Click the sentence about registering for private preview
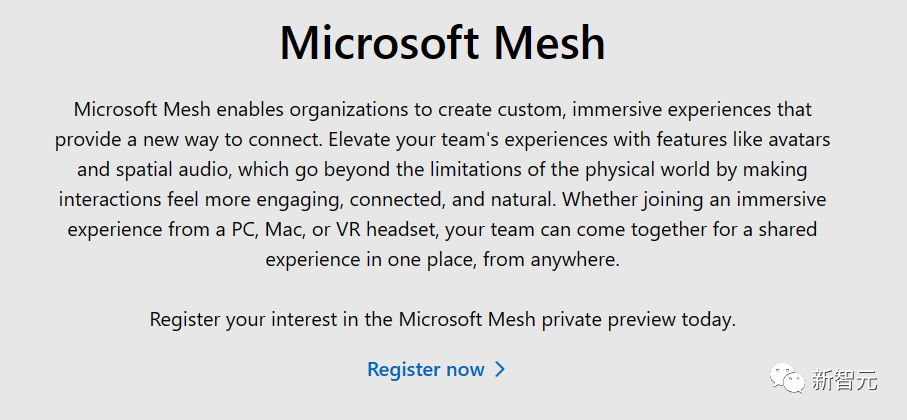 coord(442,320)
